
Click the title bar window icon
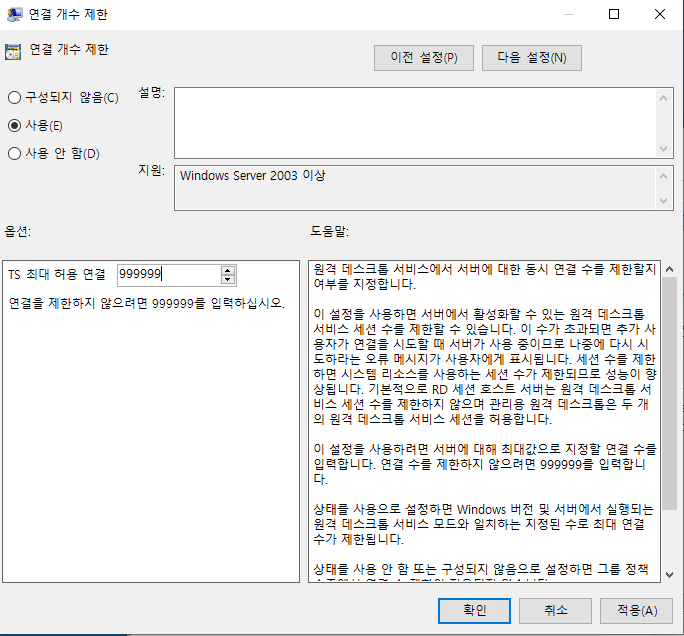coord(14,14)
